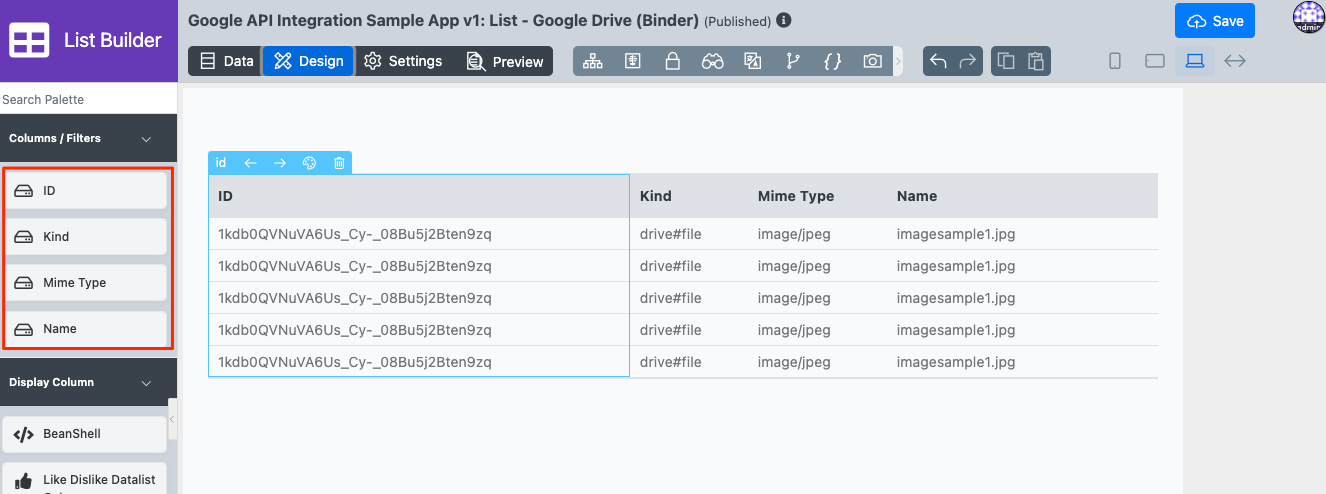The image size is (1326, 494).
Task: Delete the id column with trash icon
Action: [x=339, y=163]
